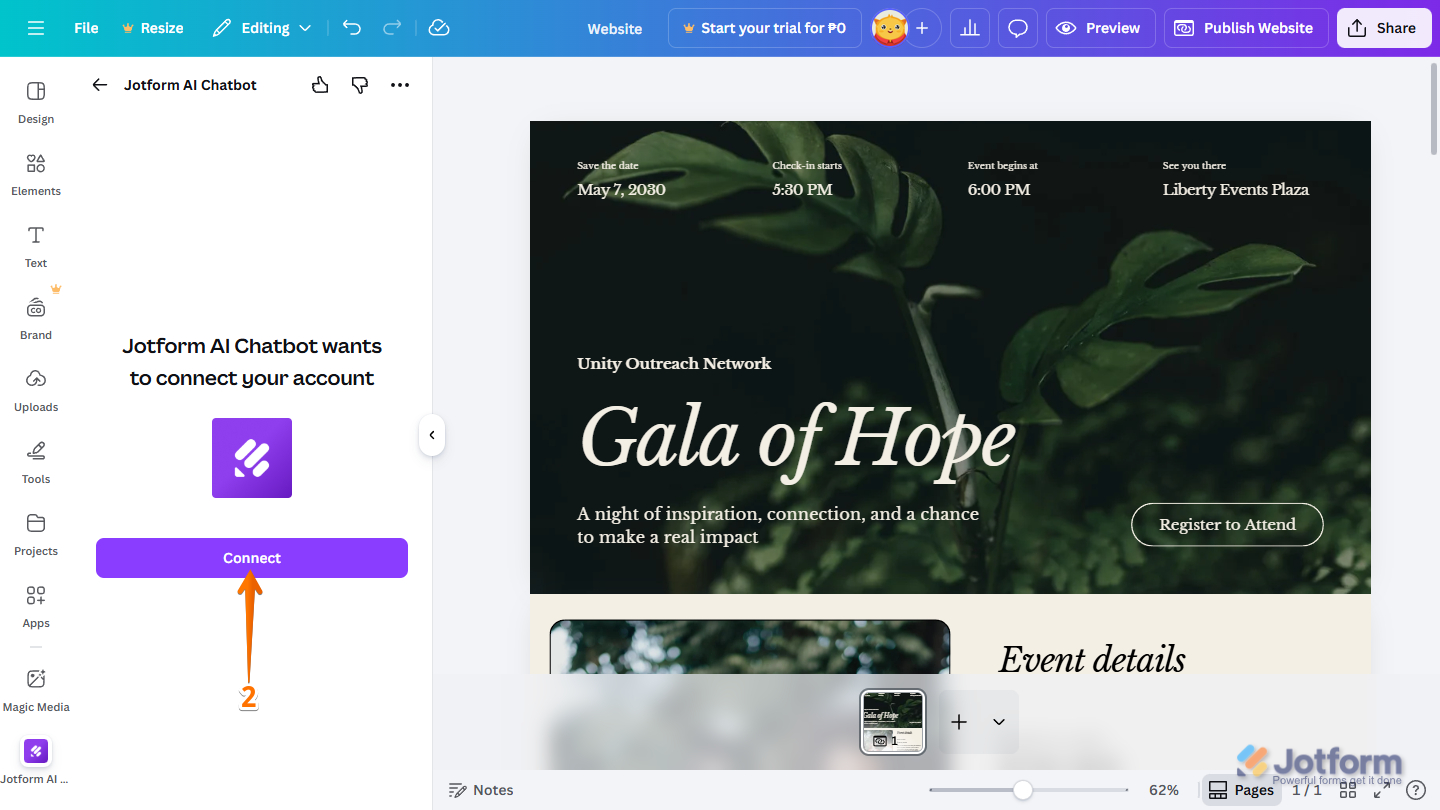Open the Uploads panel
Screen dimensions: 1440x810
[x=35, y=390]
